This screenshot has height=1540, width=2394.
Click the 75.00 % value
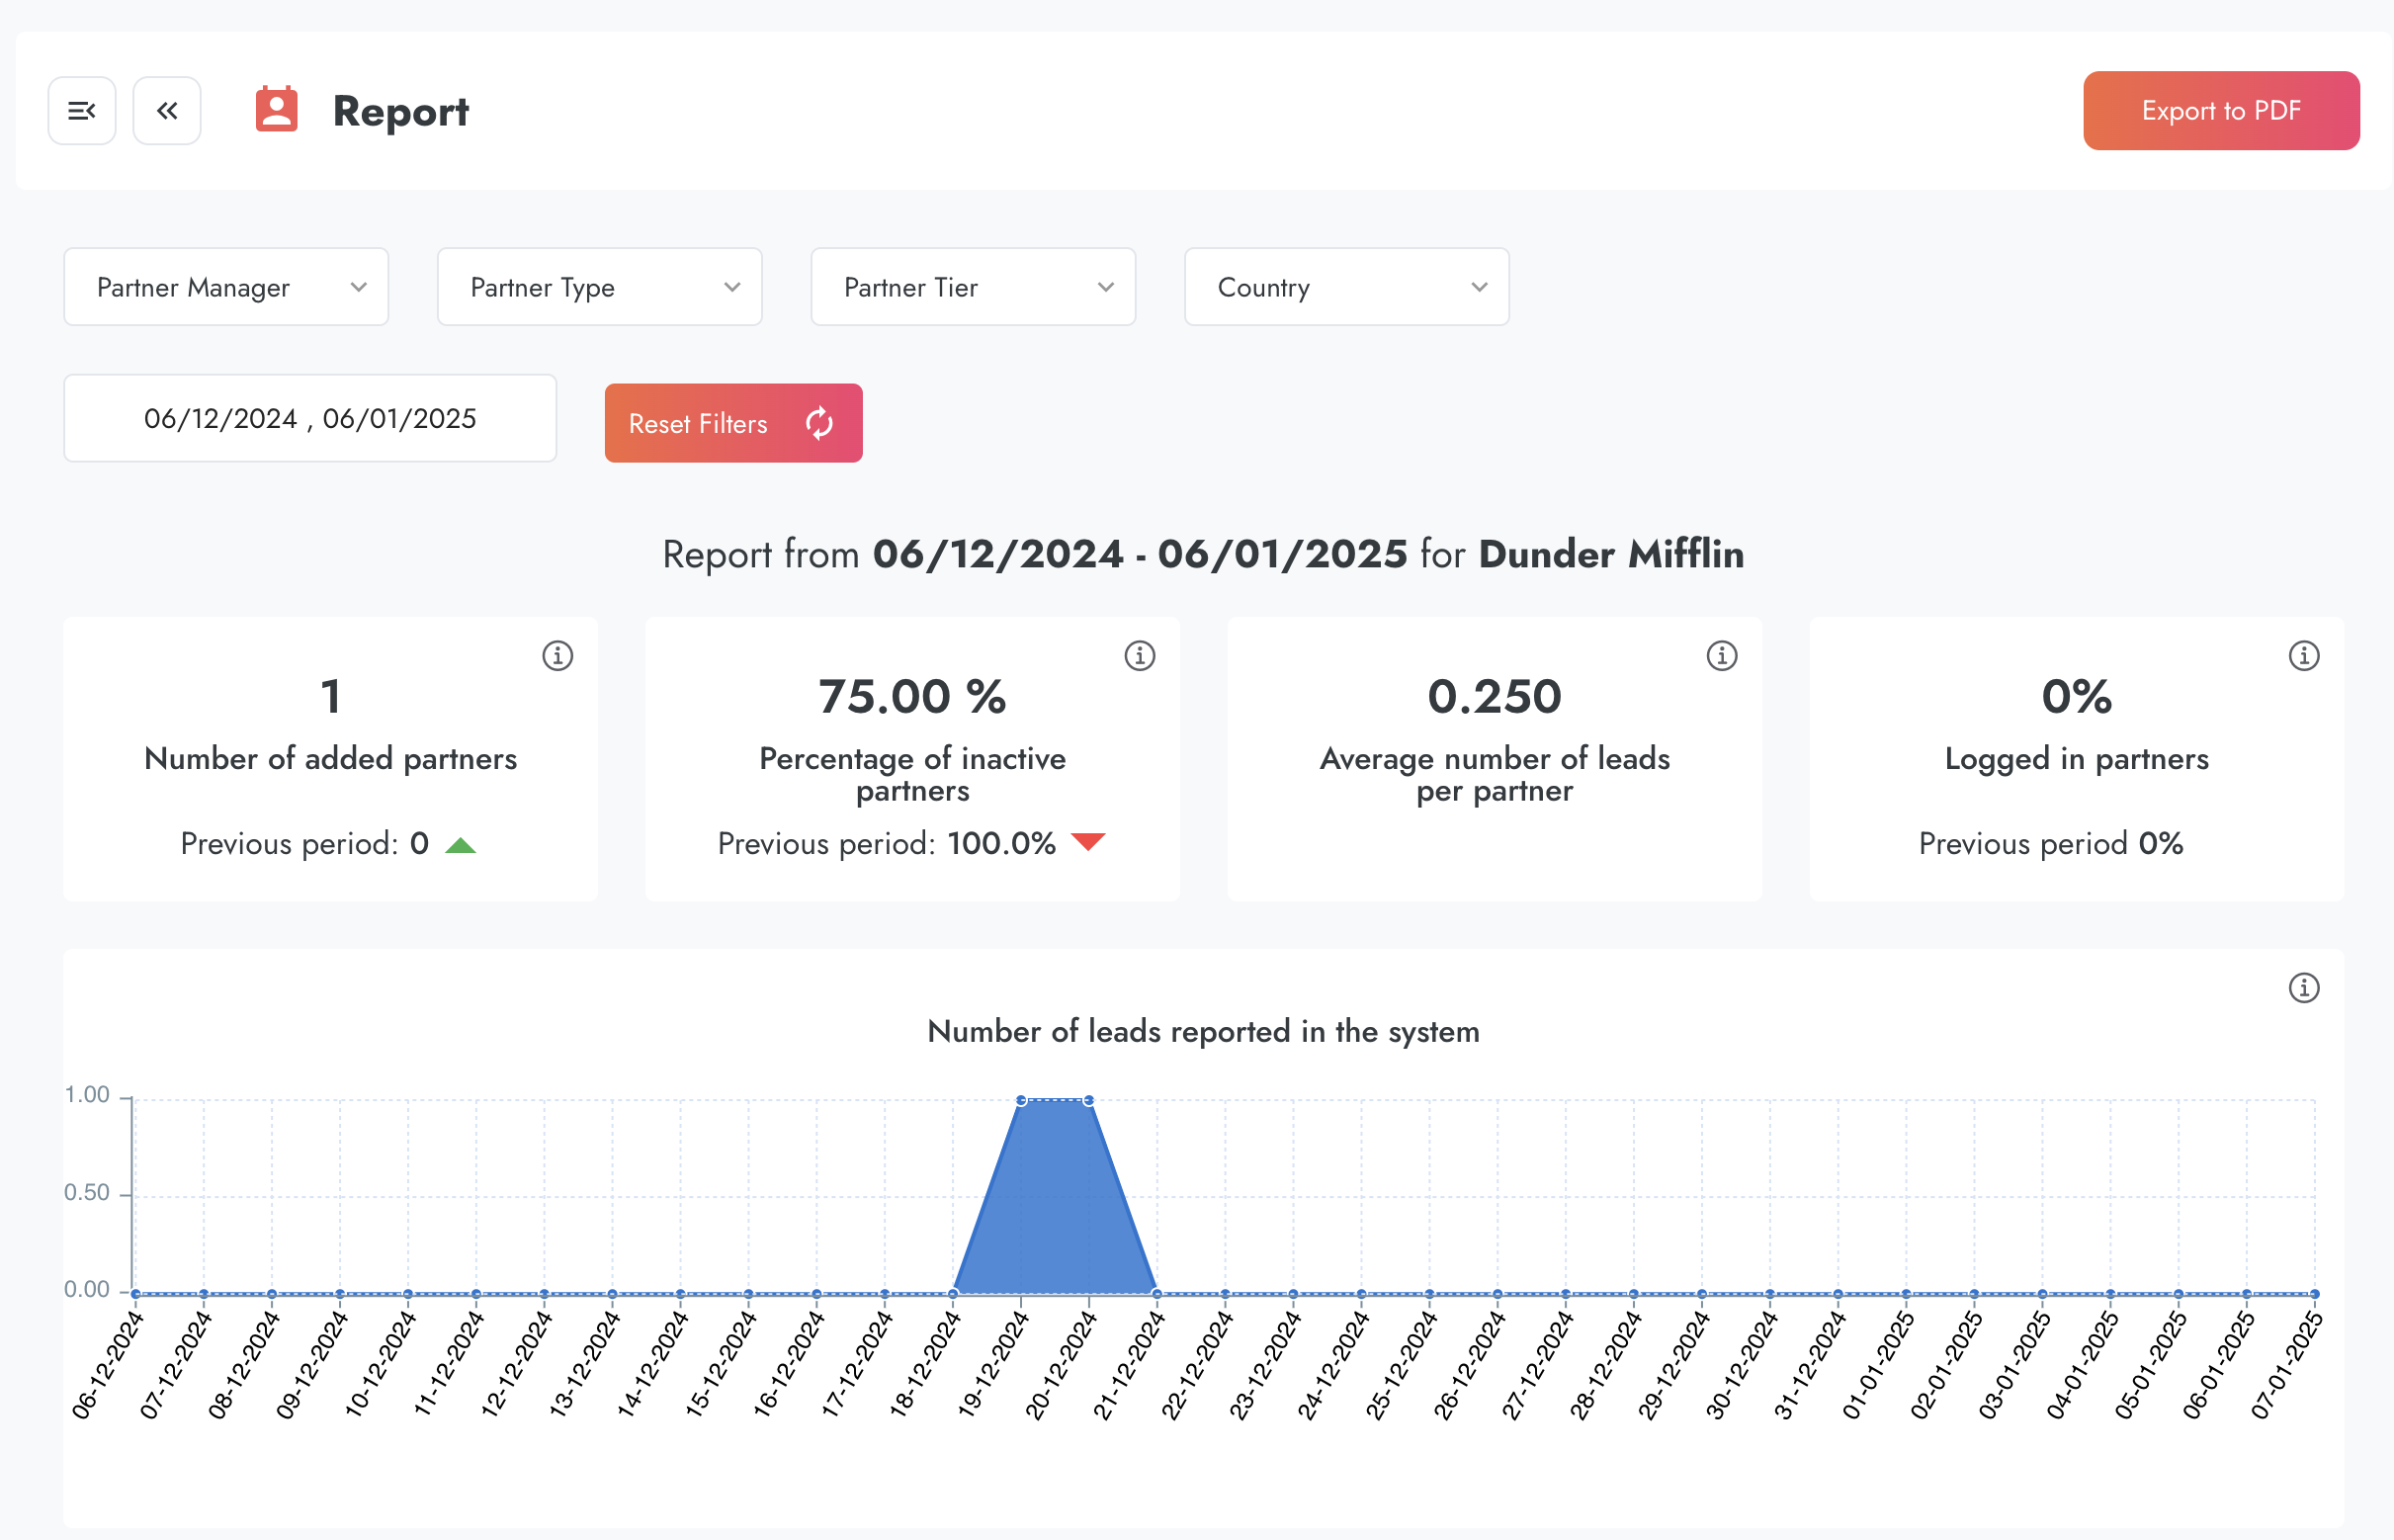912,697
